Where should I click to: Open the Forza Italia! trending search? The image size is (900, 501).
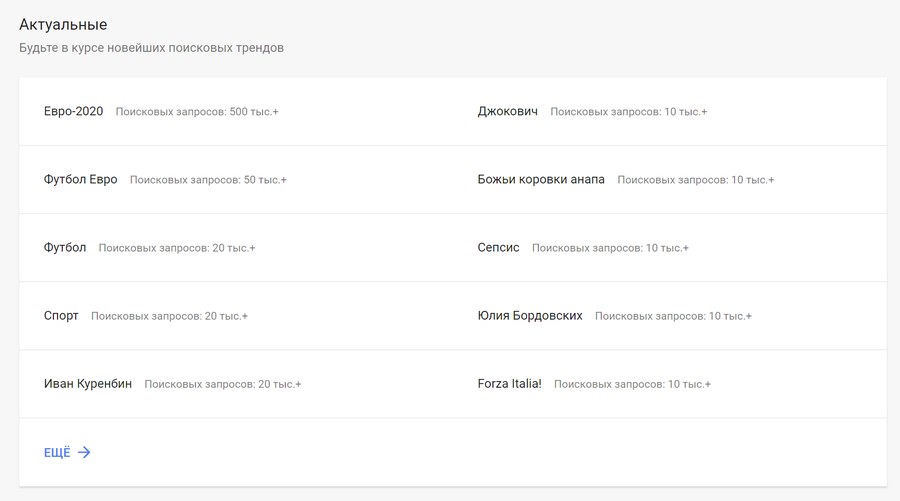tap(509, 384)
